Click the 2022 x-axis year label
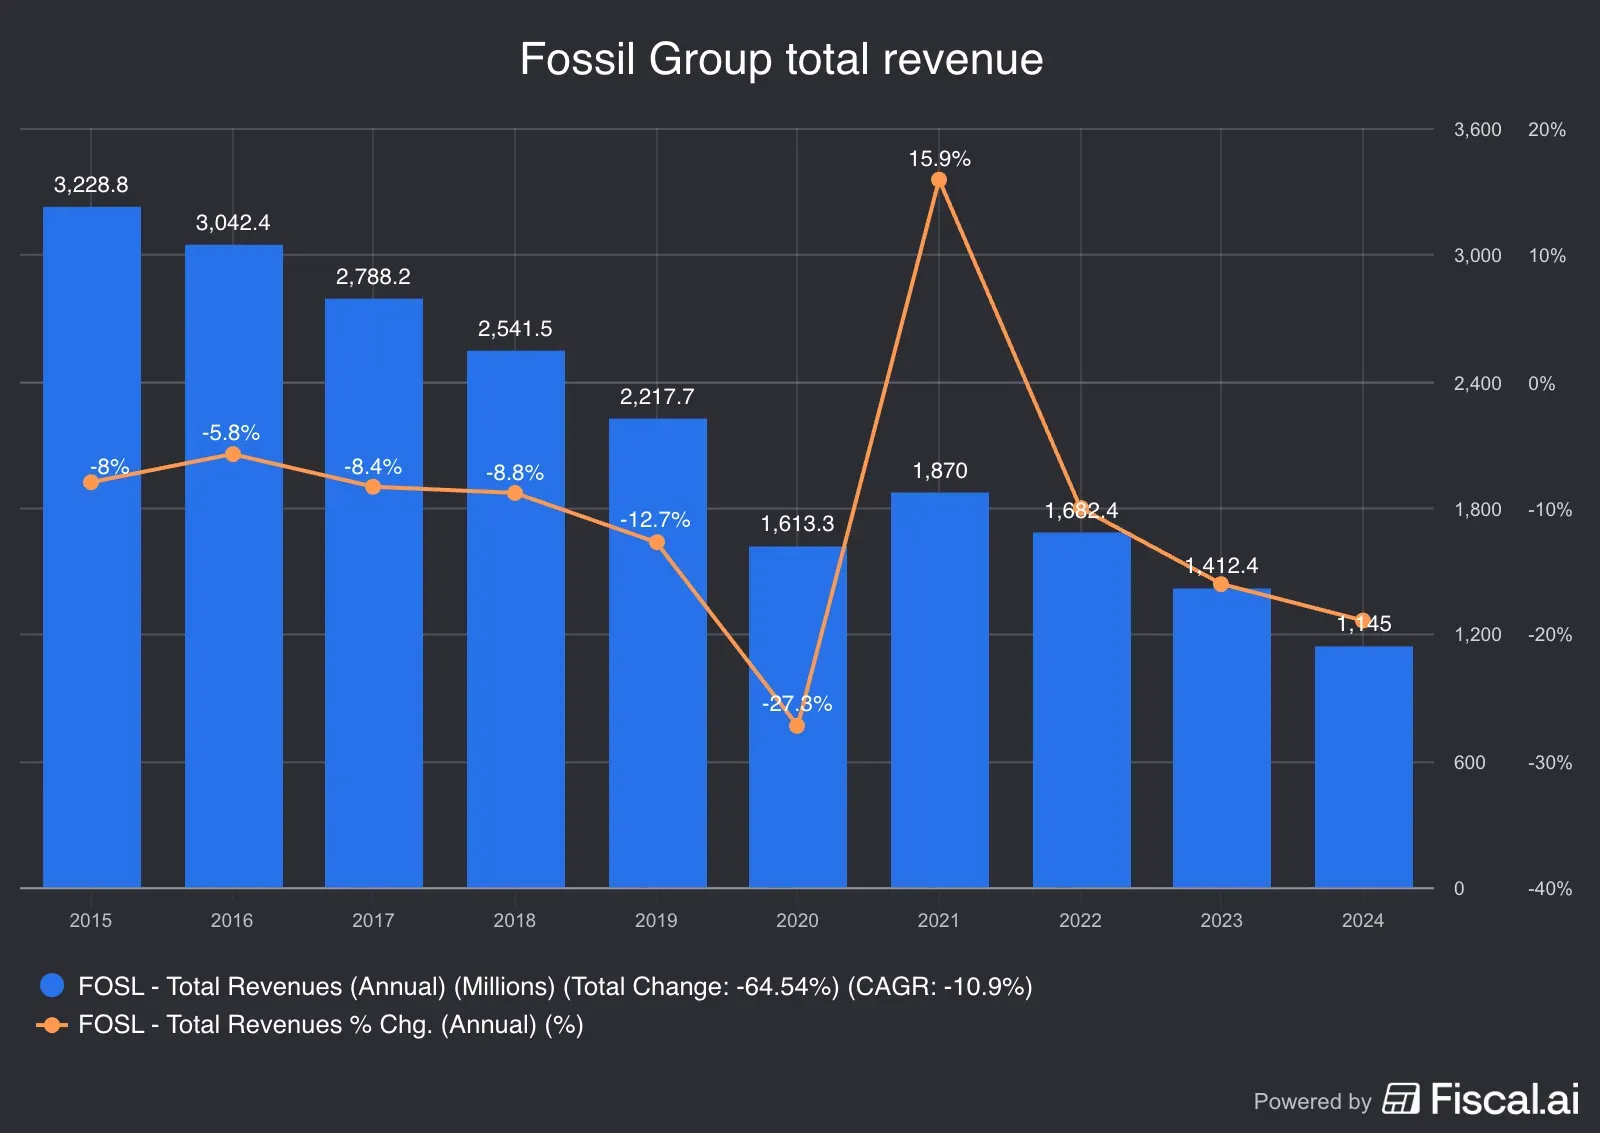This screenshot has width=1600, height=1133. [1080, 920]
